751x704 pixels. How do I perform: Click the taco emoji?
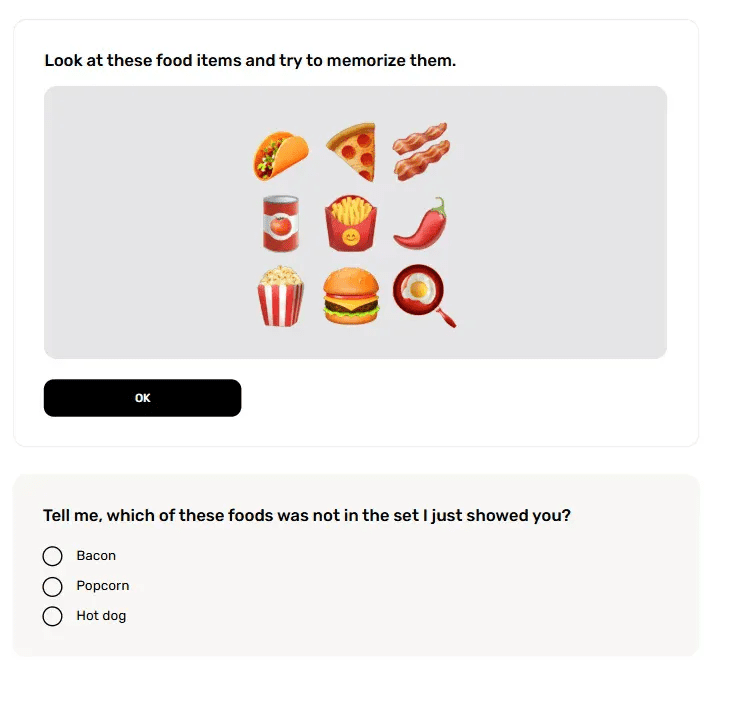pos(281,155)
